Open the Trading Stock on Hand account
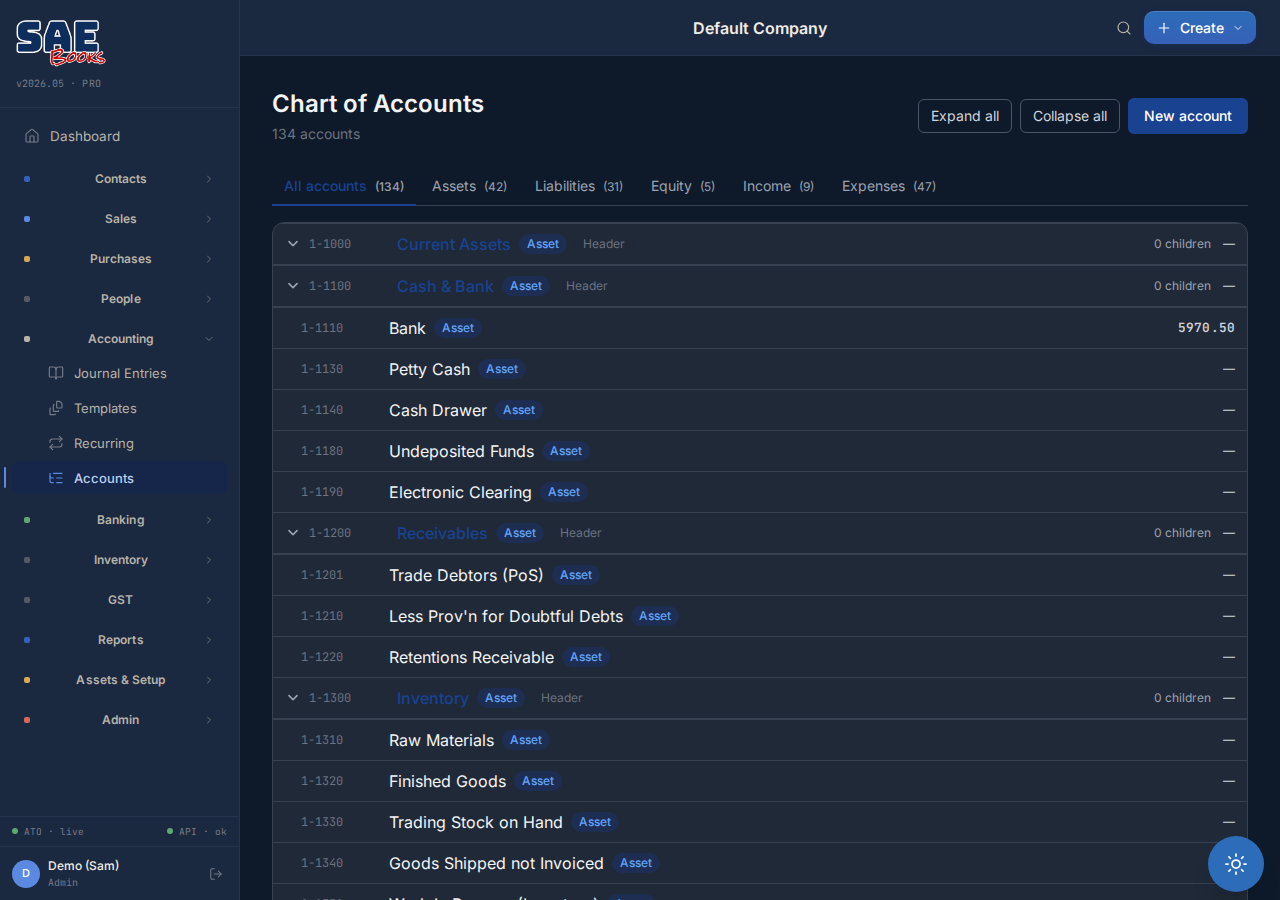The height and width of the screenshot is (900, 1280). tap(760, 822)
